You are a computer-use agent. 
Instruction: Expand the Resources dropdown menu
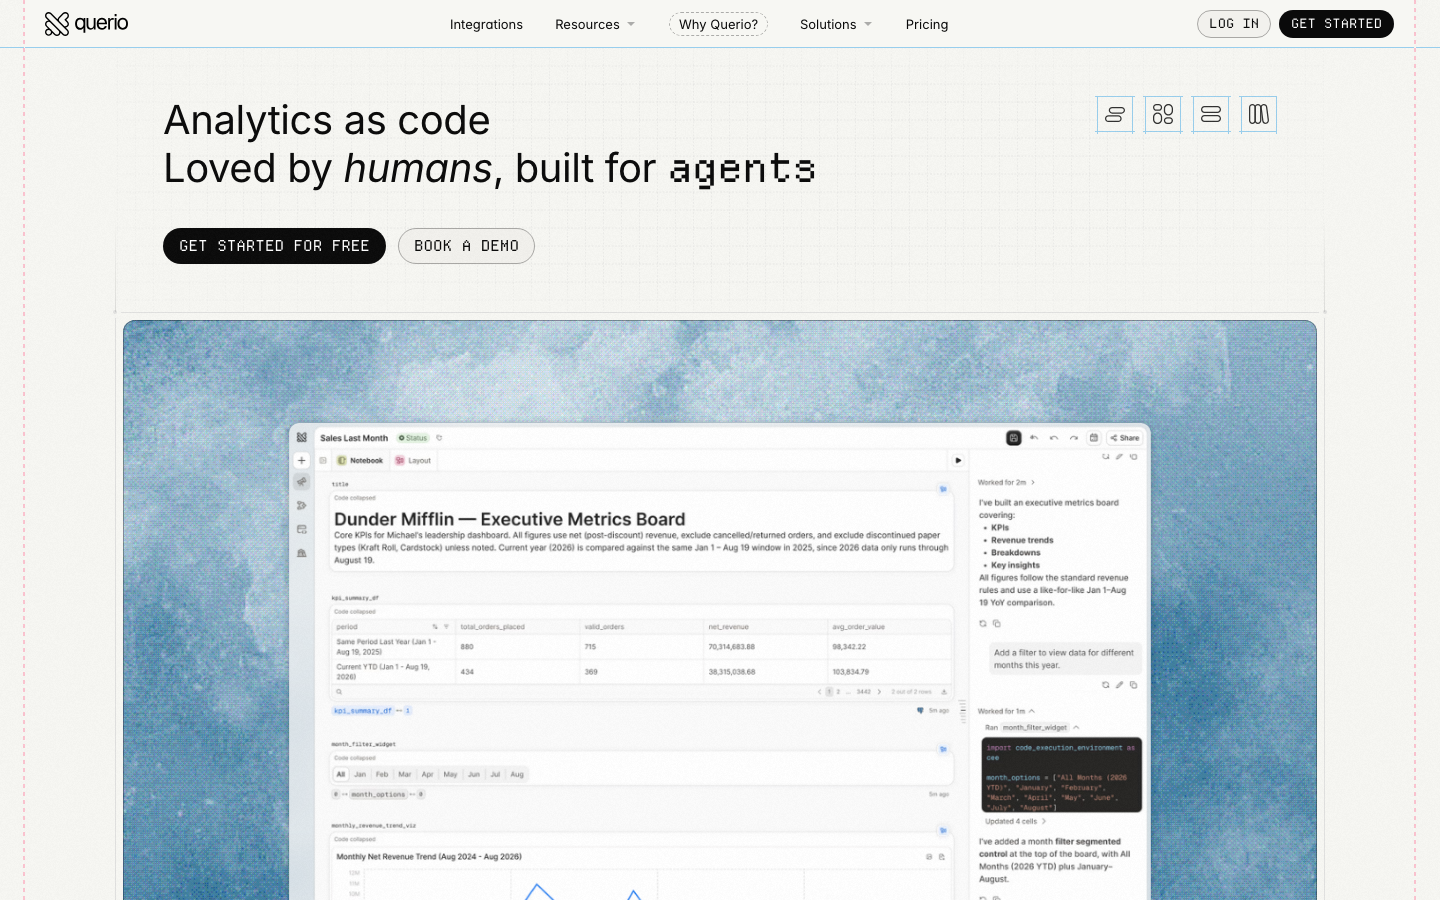point(595,24)
